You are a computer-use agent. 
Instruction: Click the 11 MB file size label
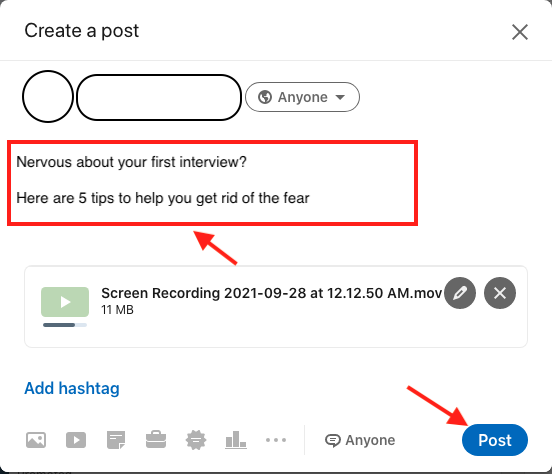117,310
